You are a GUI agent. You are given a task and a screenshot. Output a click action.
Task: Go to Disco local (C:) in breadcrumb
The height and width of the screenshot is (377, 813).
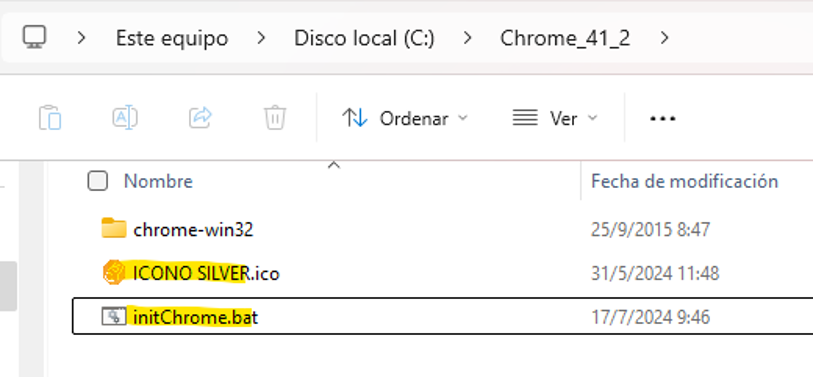click(x=365, y=38)
